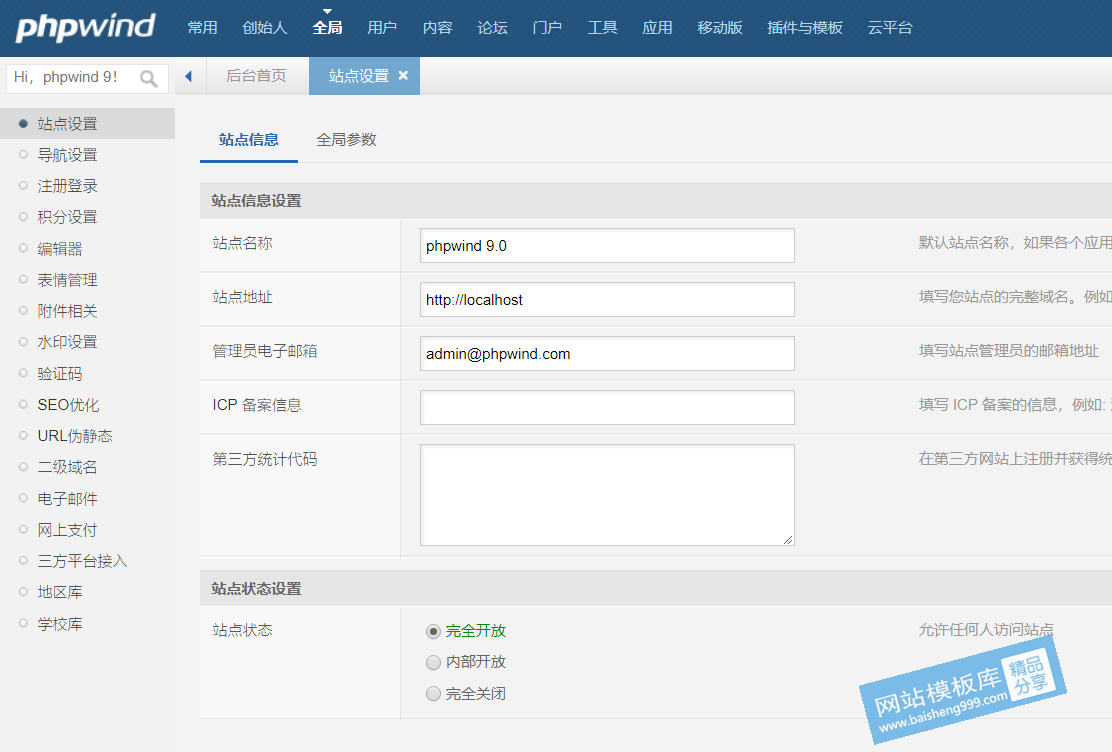Open the 内容 top menu

438,28
